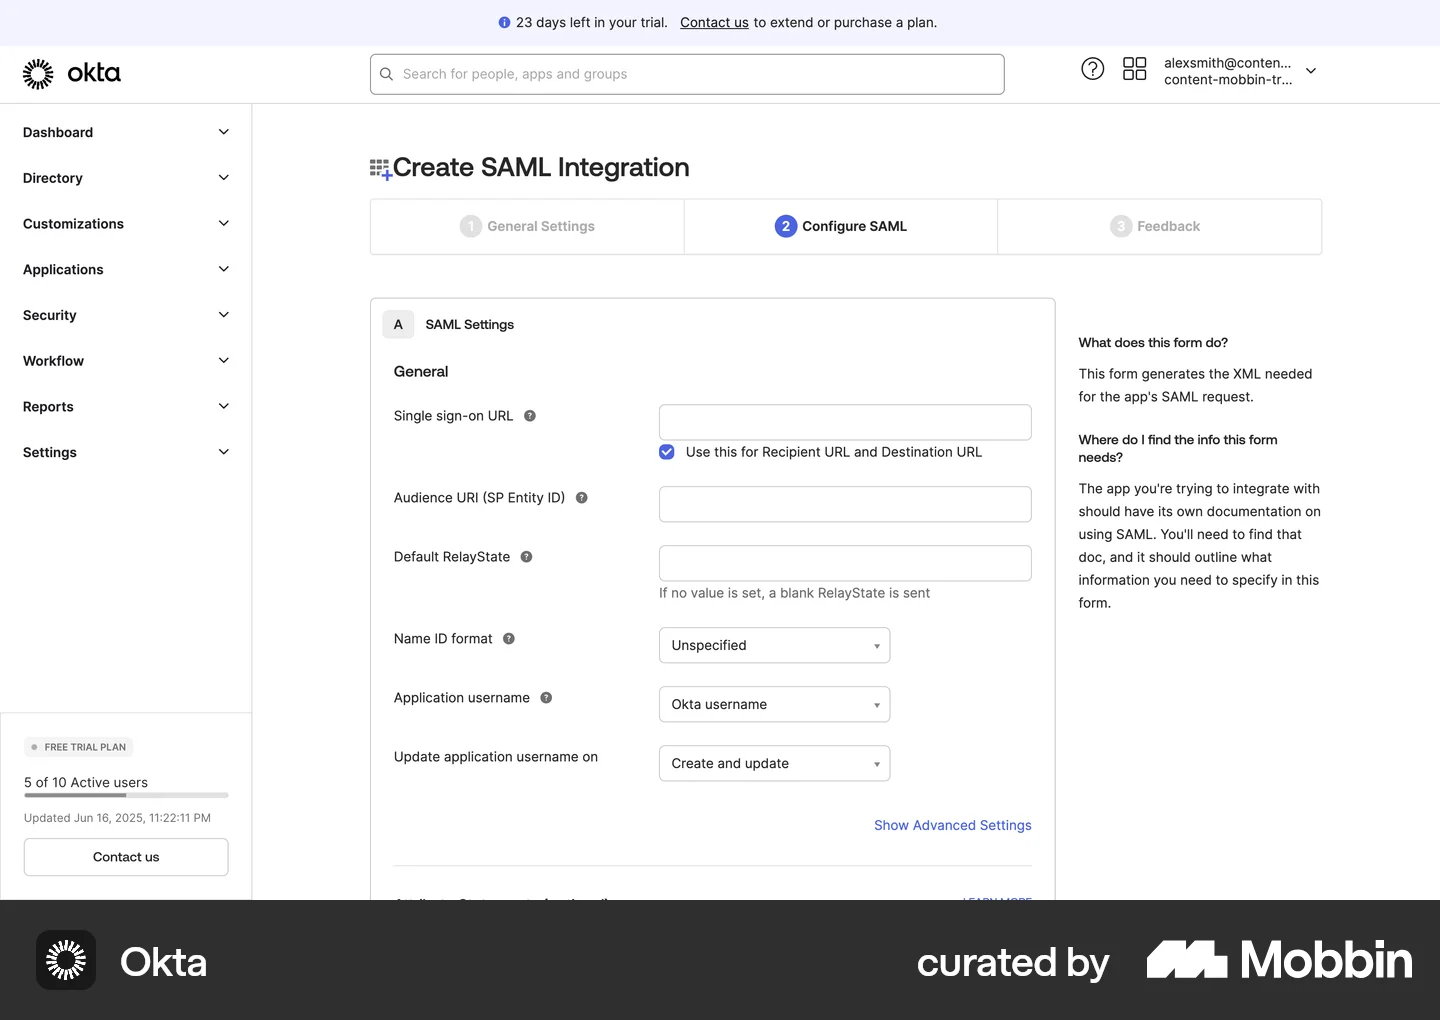Click the Okta logo in header
This screenshot has height=1020, width=1440.
pos(72,73)
